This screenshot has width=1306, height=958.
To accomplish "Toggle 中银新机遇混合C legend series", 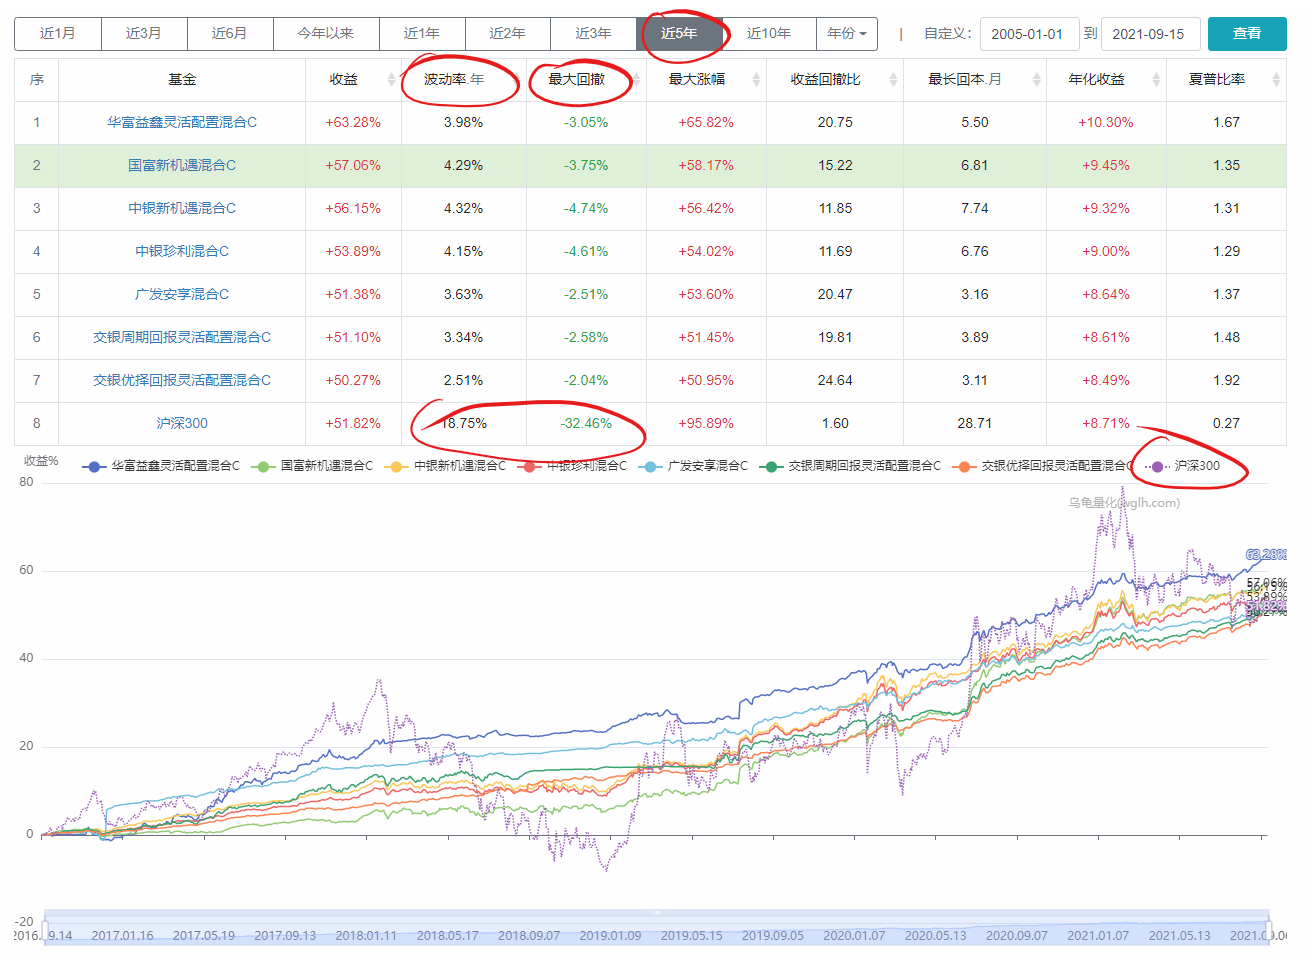I will [x=446, y=466].
